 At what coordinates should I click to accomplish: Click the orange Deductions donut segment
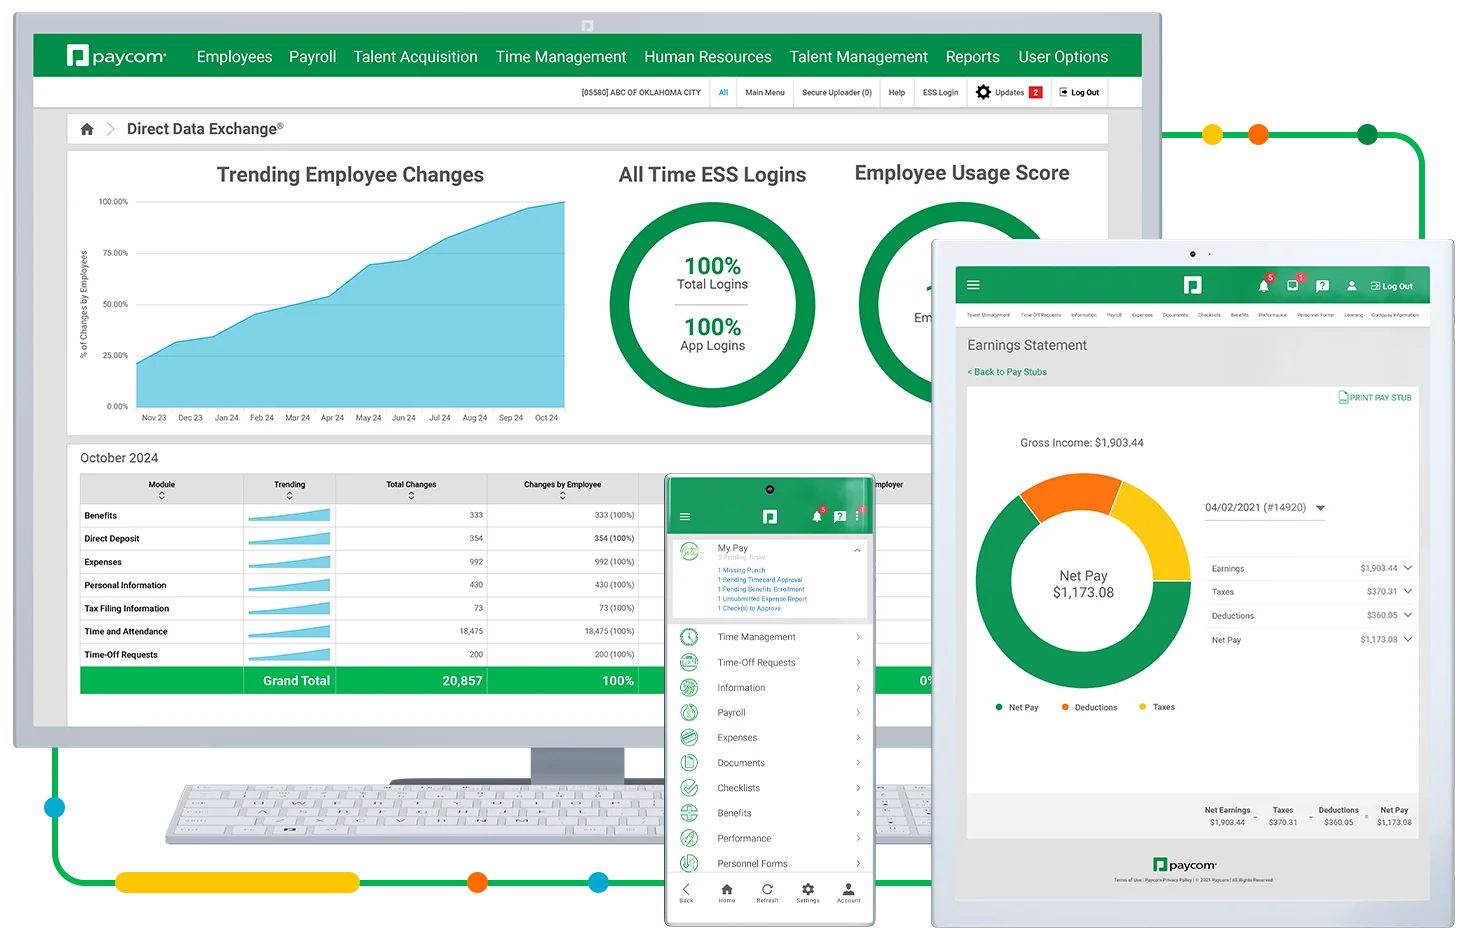pyautogui.click(x=1073, y=495)
